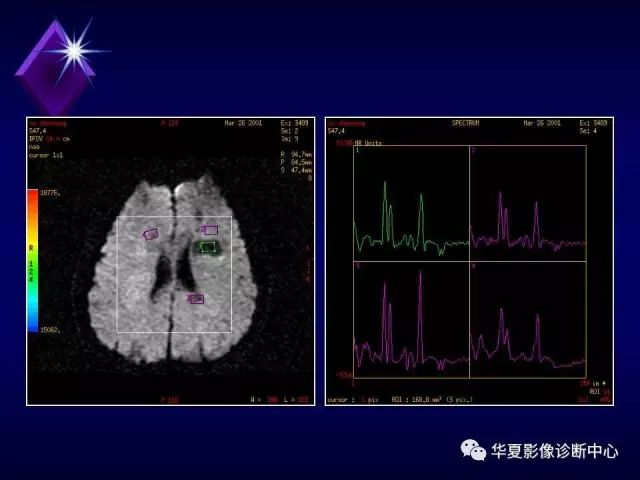Click the cursor pix readout at the spectrum bottom
The image size is (640, 480).
pos(353,400)
